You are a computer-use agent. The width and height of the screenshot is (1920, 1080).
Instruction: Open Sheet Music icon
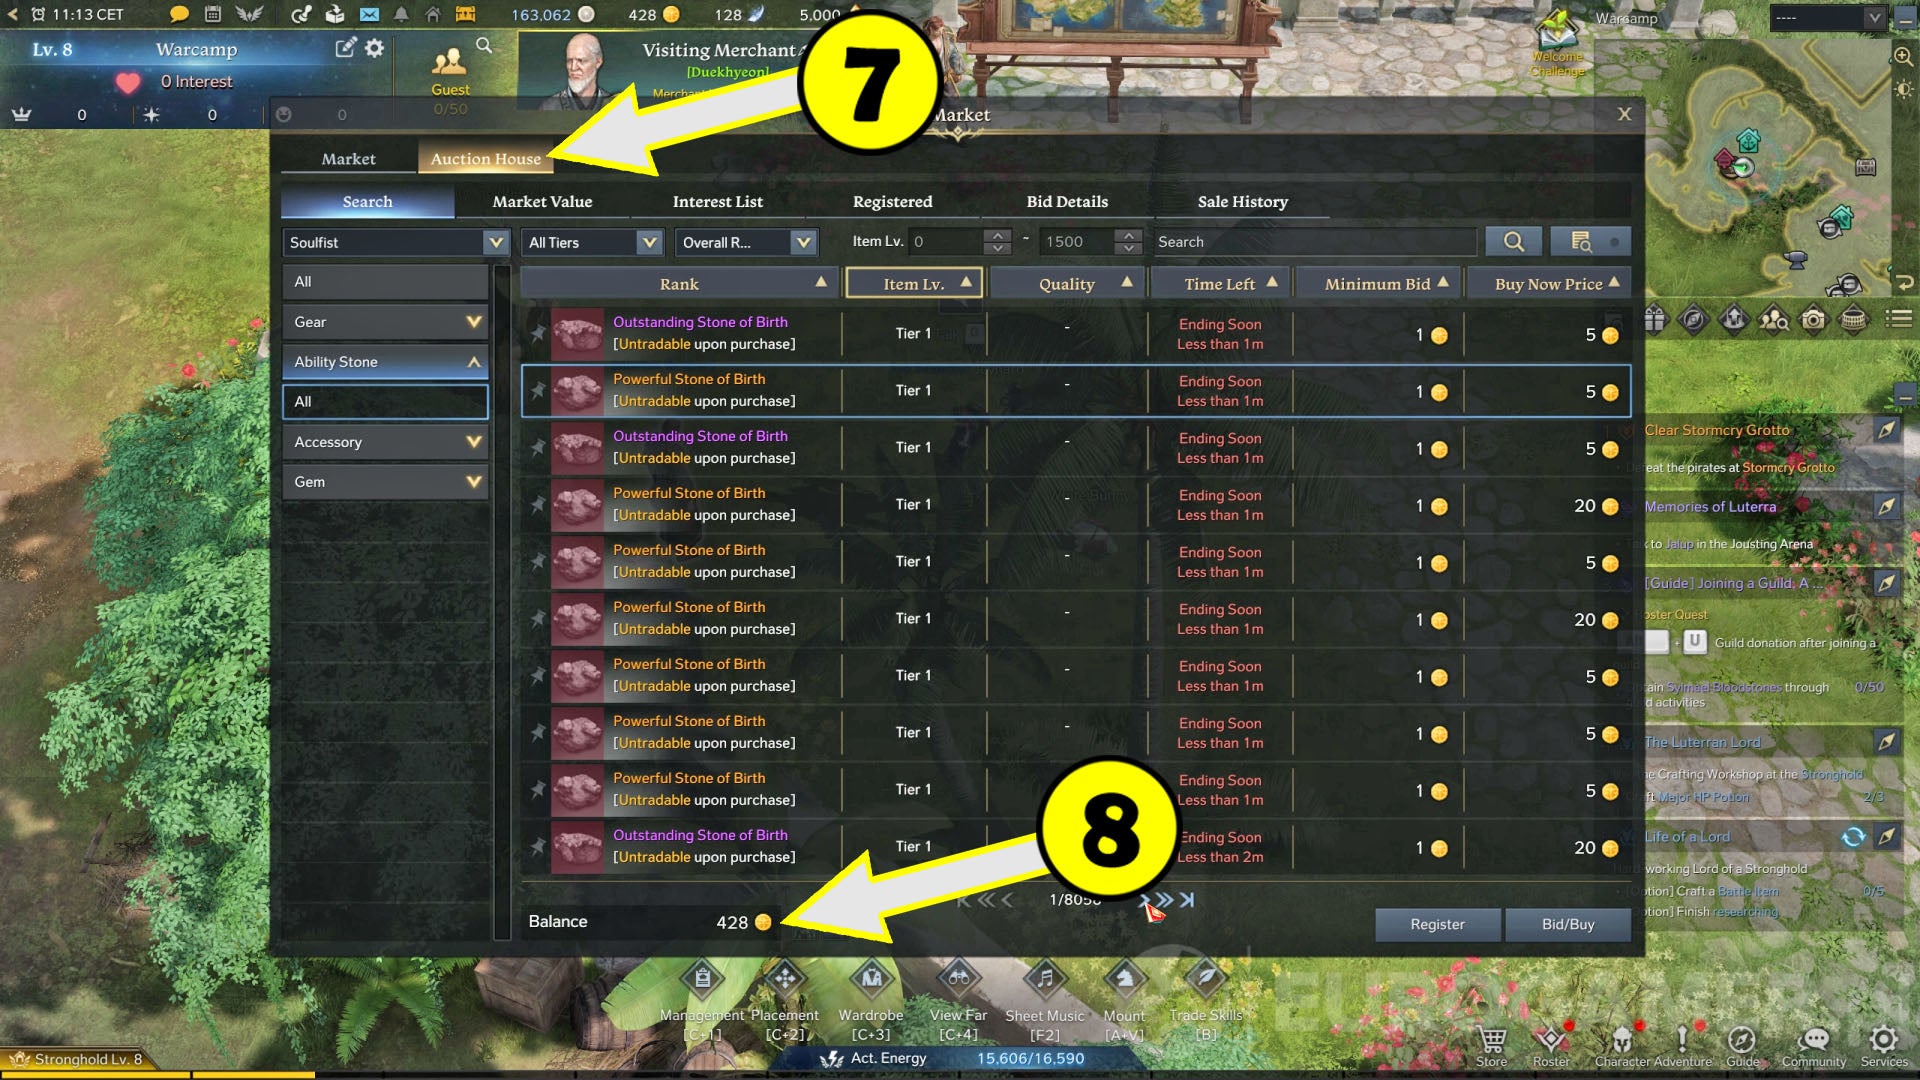click(1044, 979)
